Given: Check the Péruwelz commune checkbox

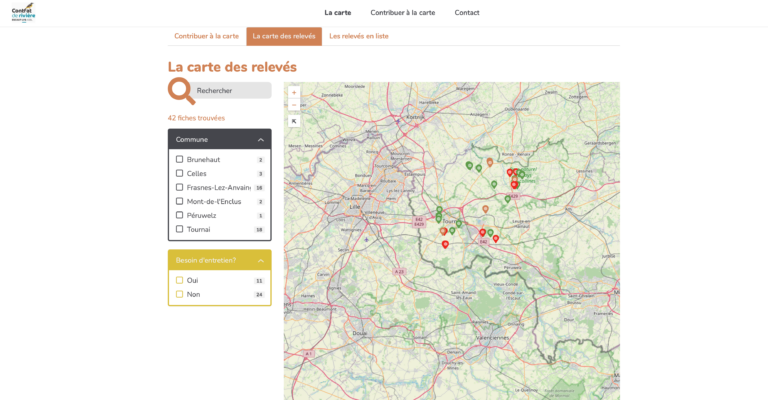Looking at the screenshot, I should point(180,215).
